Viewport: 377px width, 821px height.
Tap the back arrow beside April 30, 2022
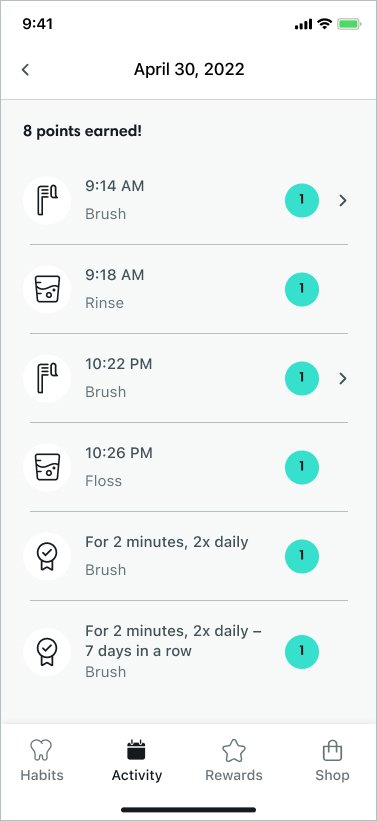tap(25, 70)
